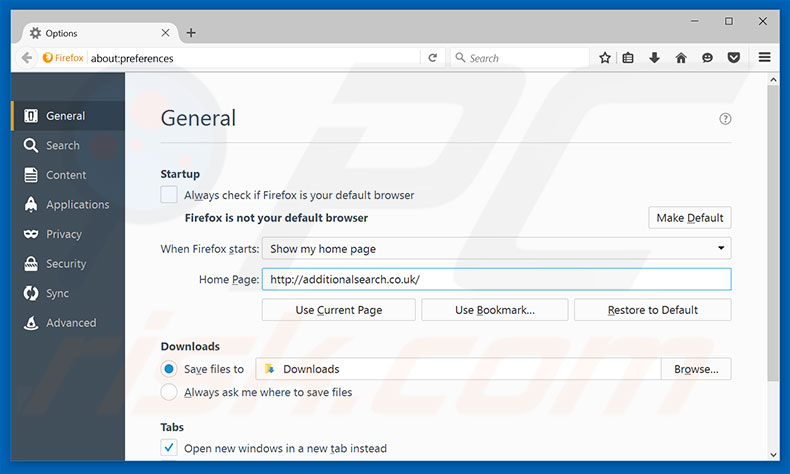Open the downloads arrow icon
This screenshot has width=790, height=474.
(654, 58)
